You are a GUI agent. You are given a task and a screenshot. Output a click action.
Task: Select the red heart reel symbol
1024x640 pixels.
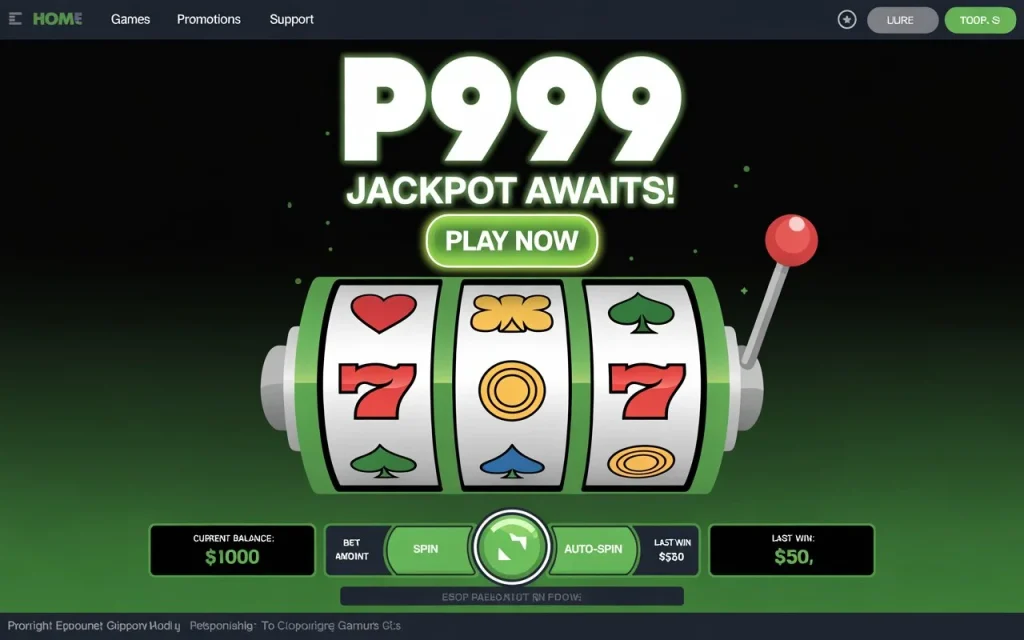tap(383, 312)
